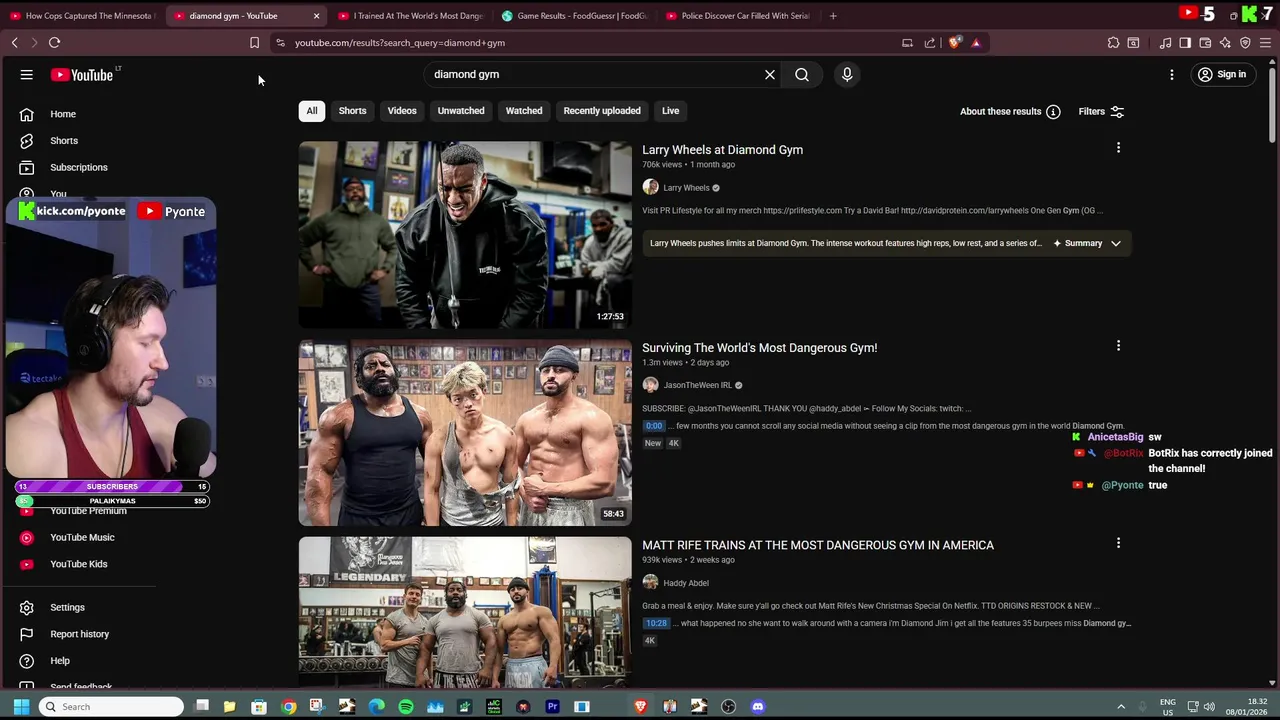The height and width of the screenshot is (720, 1280).
Task: Start voice search with the microphone
Action: pos(847,74)
